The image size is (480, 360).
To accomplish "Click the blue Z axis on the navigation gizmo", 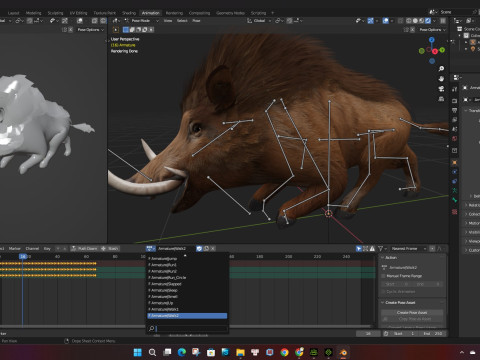I will (x=432, y=40).
